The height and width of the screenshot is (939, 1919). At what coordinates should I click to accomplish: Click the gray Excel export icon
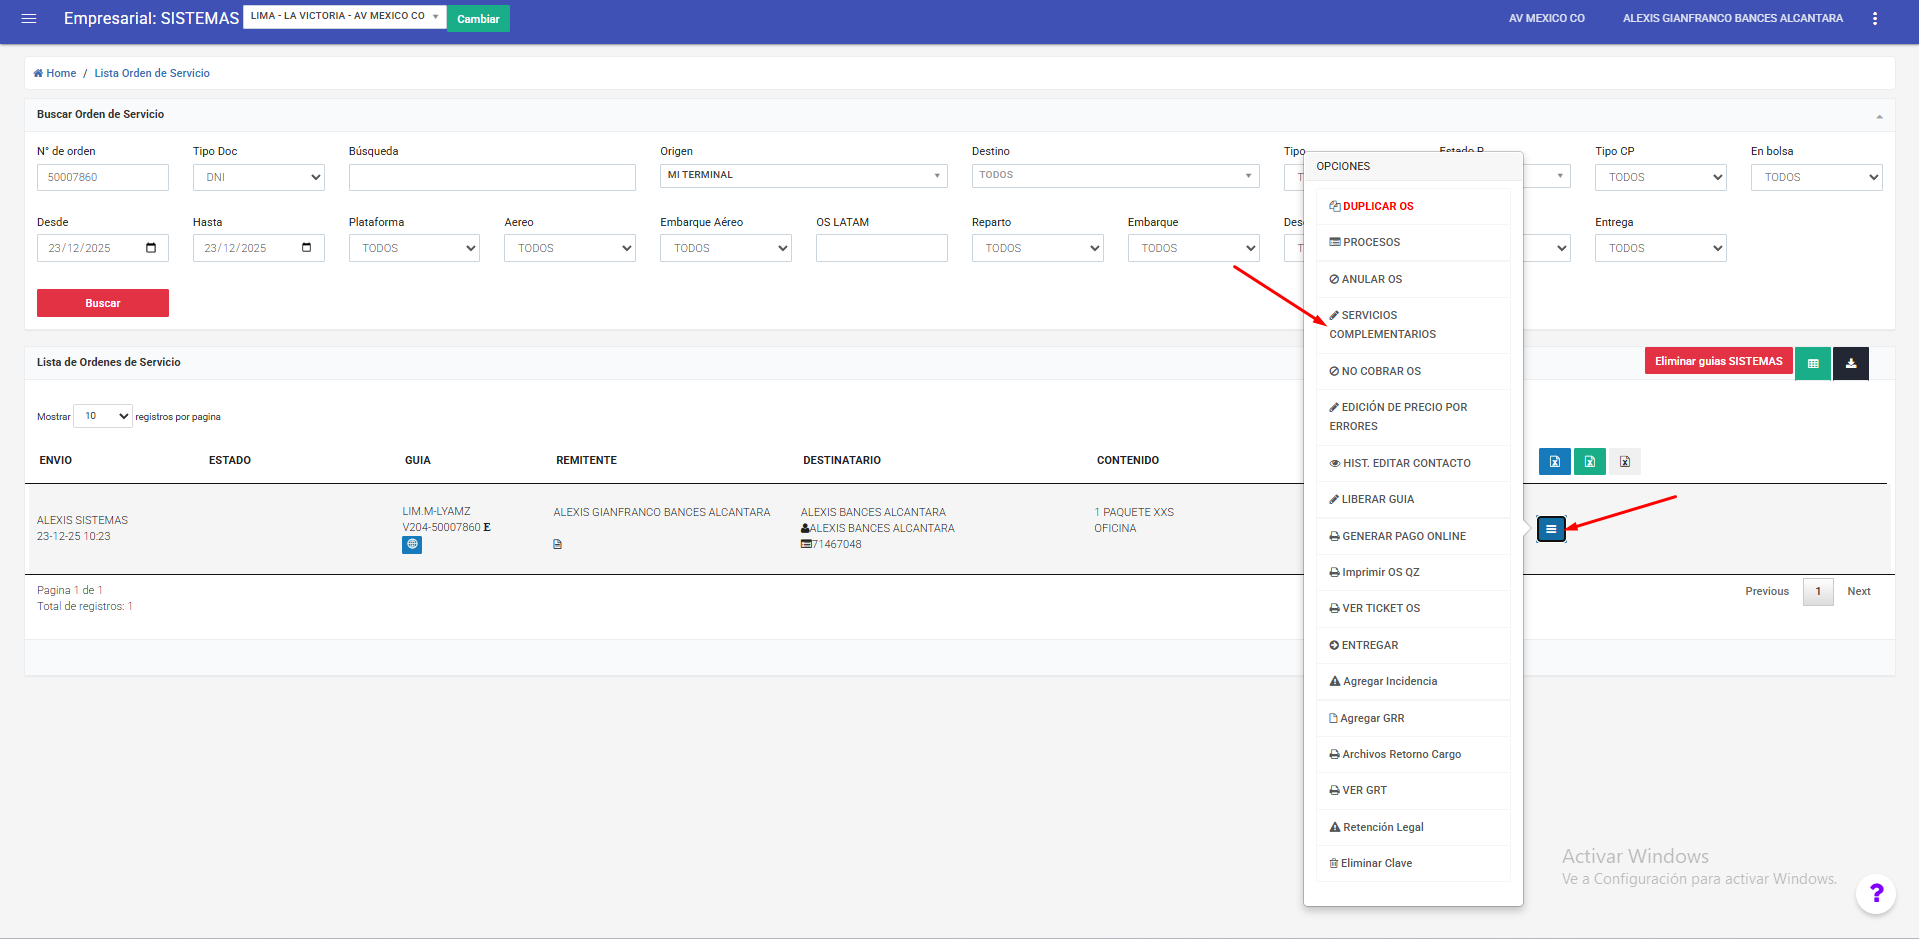[1624, 461]
